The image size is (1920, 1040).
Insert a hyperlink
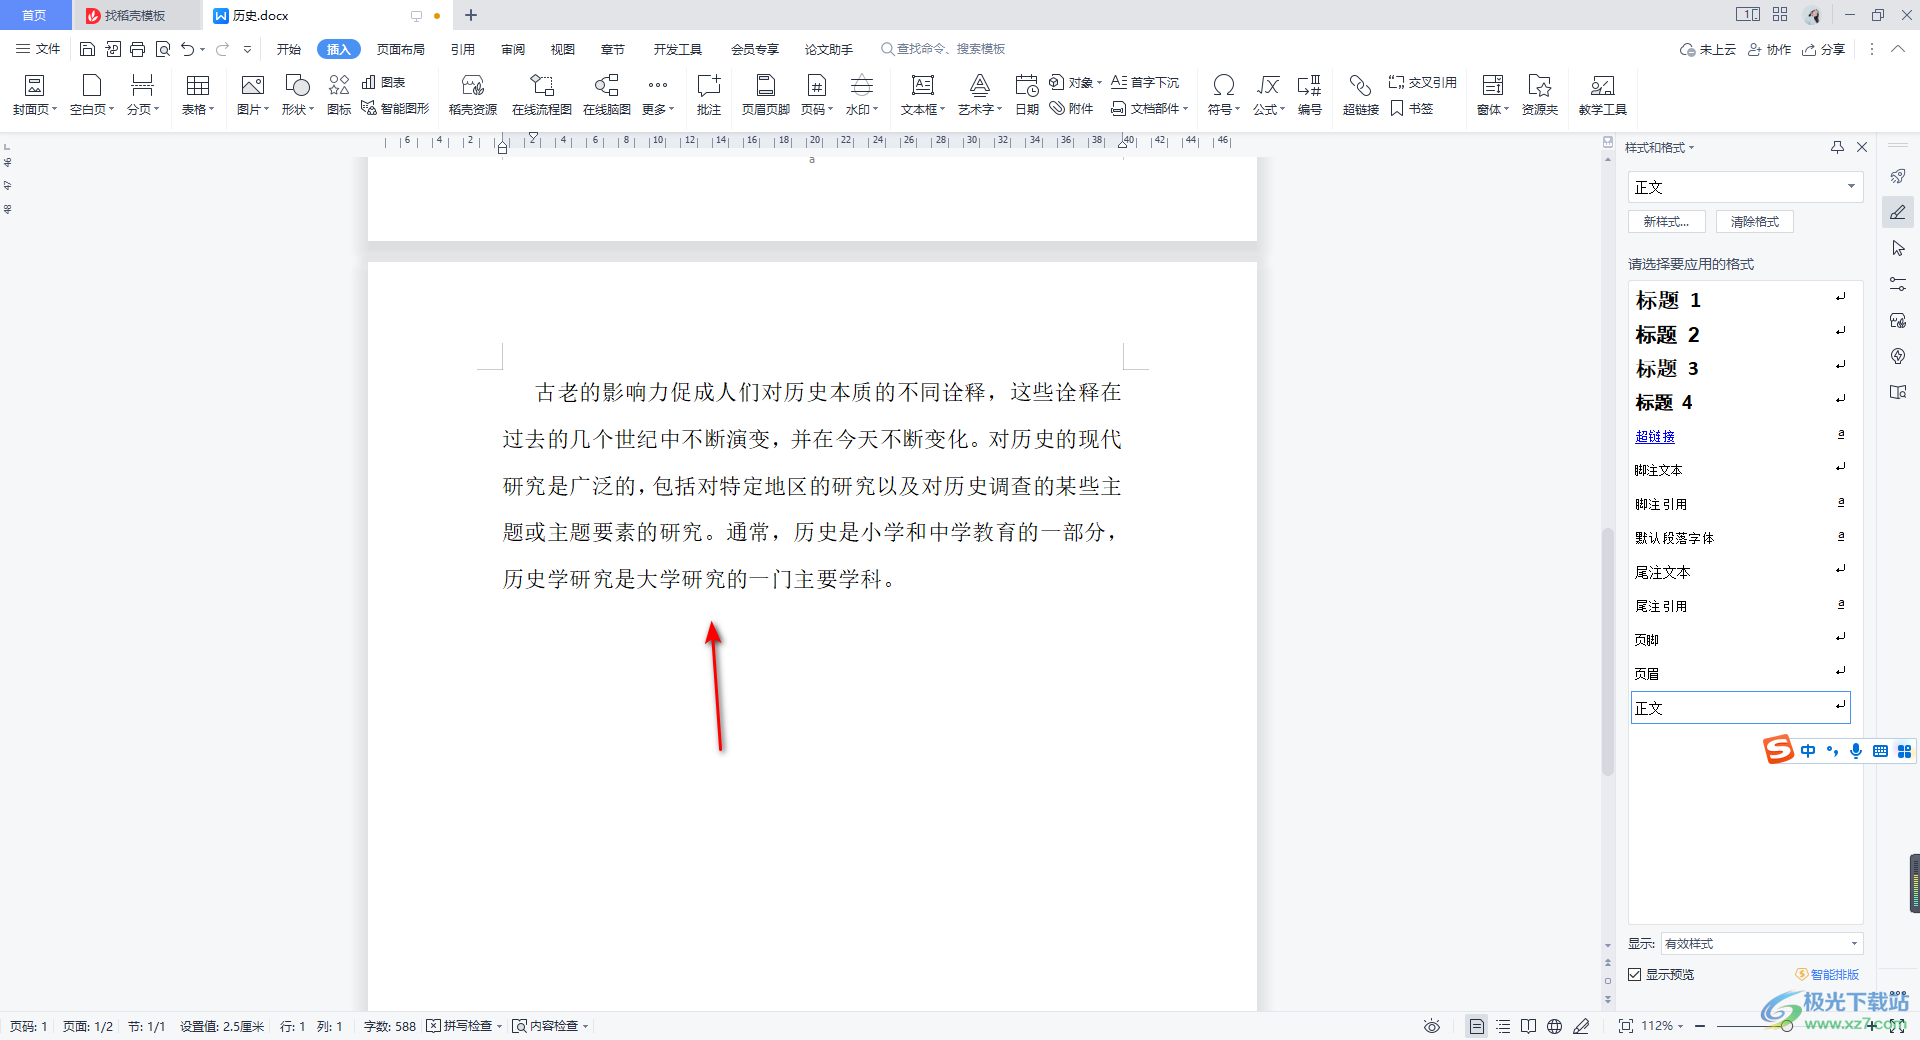point(1361,95)
